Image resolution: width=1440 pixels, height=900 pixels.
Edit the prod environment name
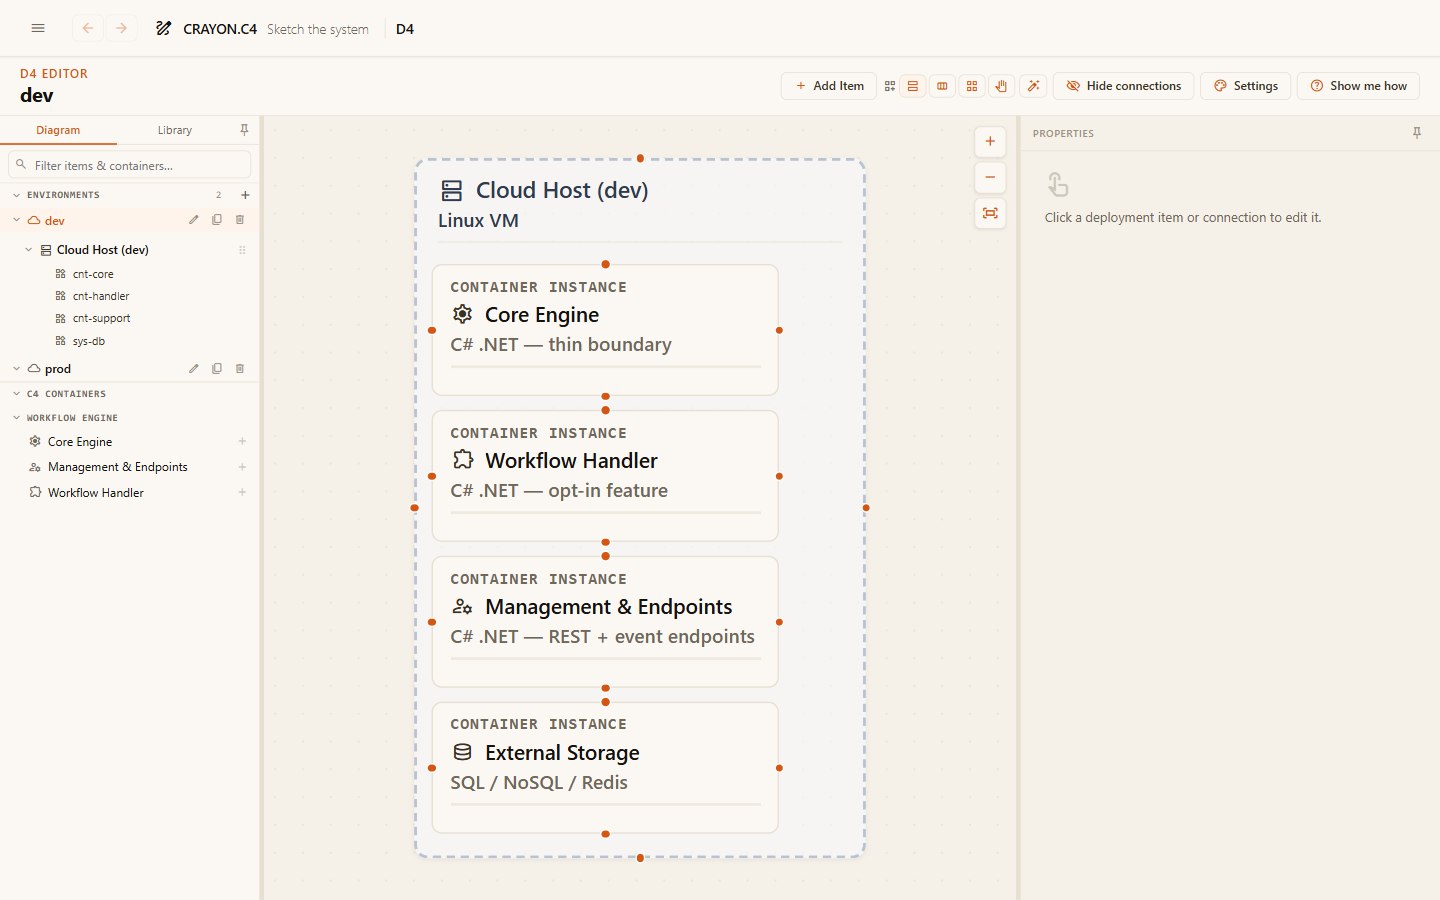[x=194, y=369]
